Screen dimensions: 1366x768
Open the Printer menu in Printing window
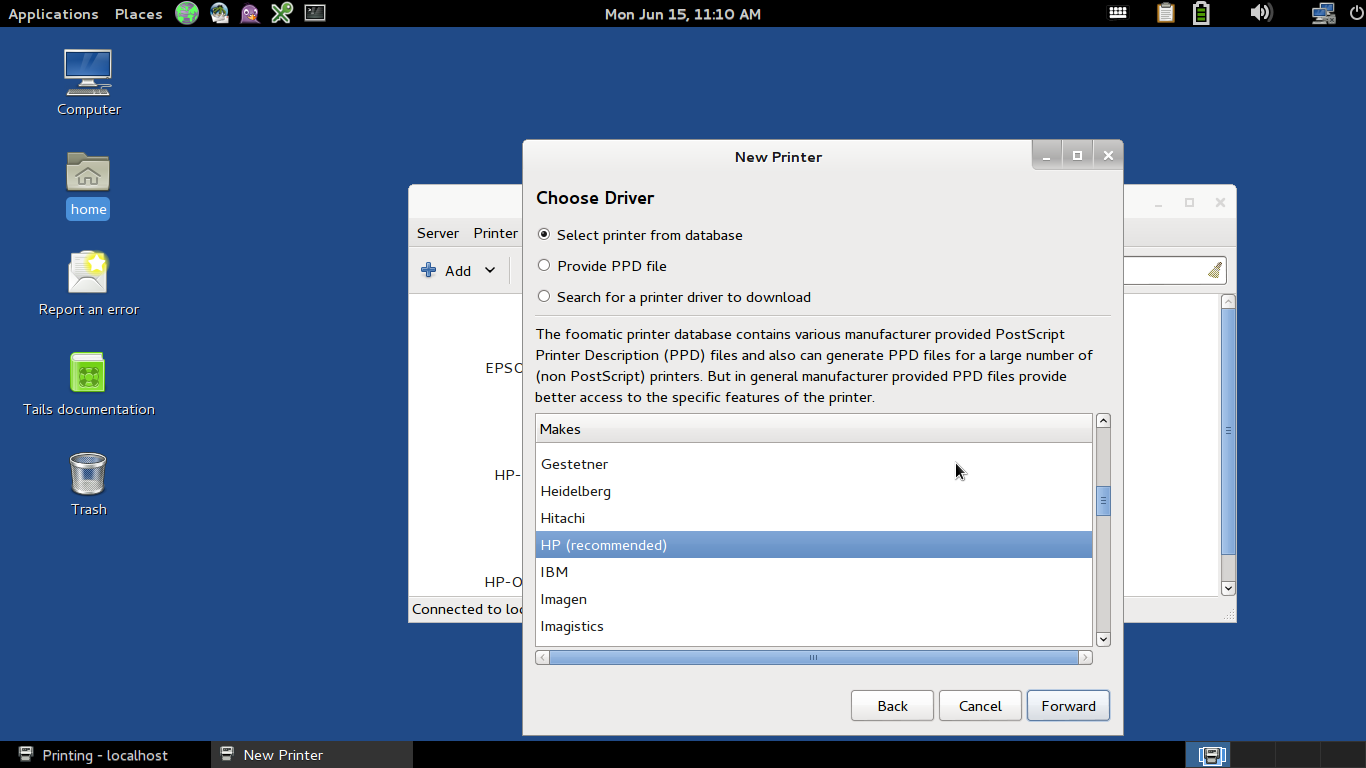(496, 233)
